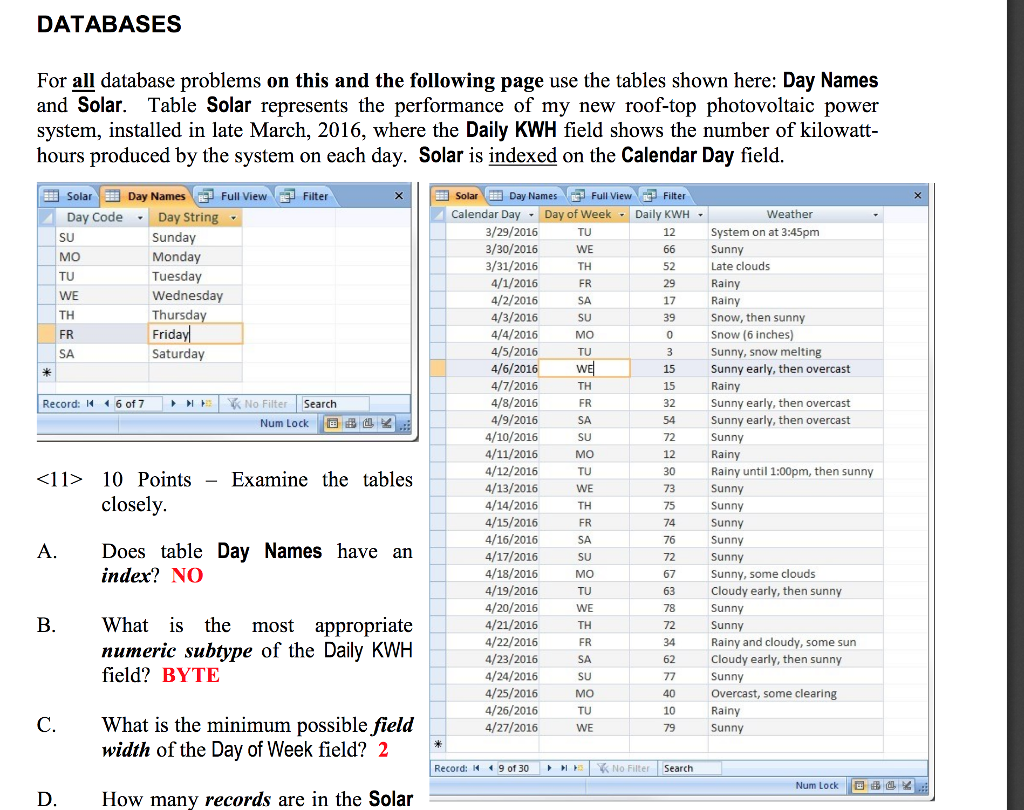
Task: Click next record arrow in Solar navigation bar
Action: [548, 768]
